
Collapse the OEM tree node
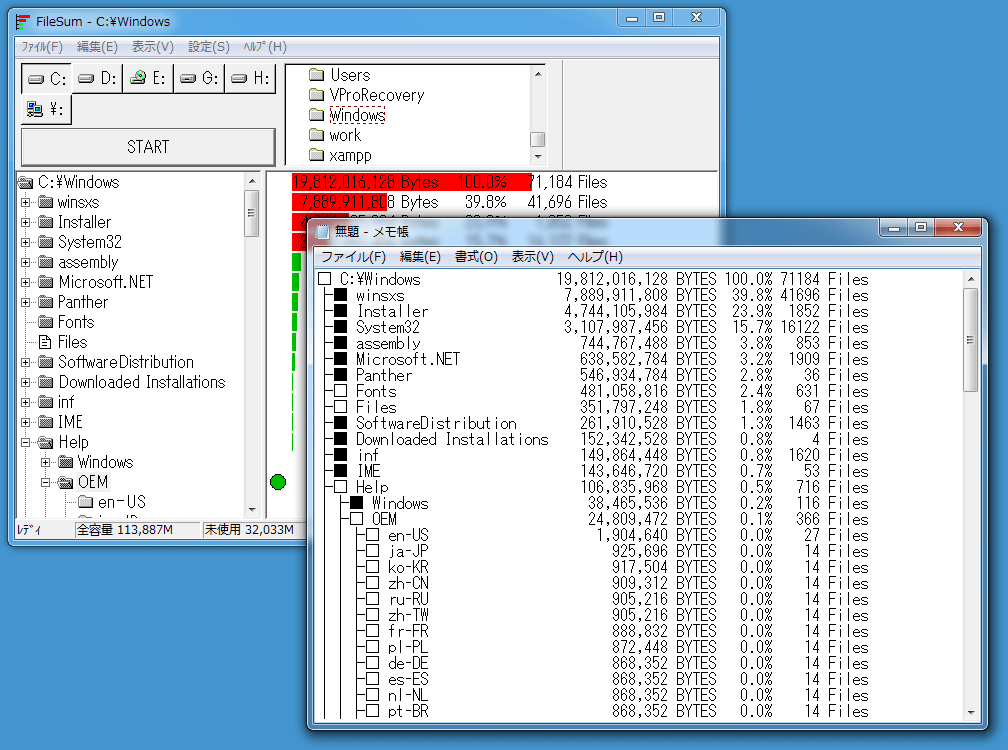[x=46, y=482]
